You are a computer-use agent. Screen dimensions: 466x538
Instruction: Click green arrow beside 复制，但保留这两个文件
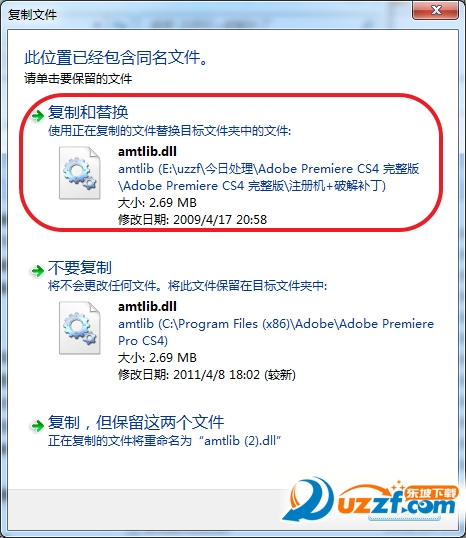pos(37,426)
